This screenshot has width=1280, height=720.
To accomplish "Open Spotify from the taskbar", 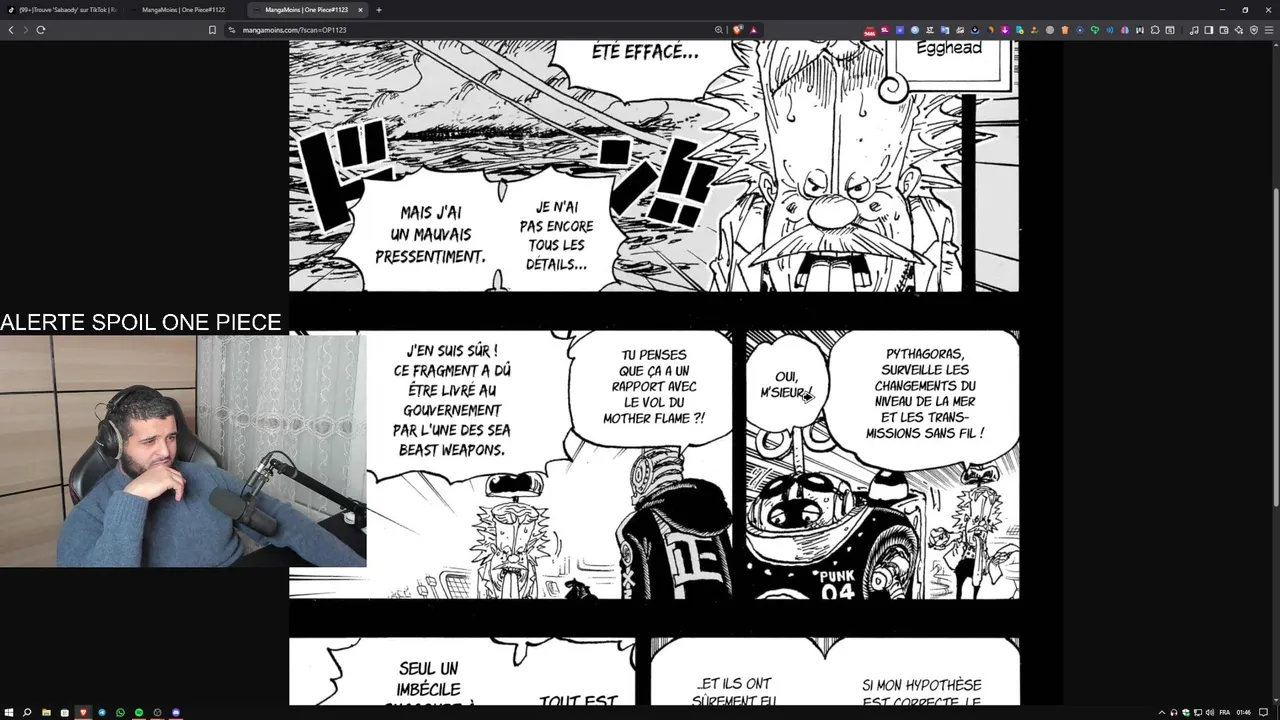I will (x=139, y=712).
